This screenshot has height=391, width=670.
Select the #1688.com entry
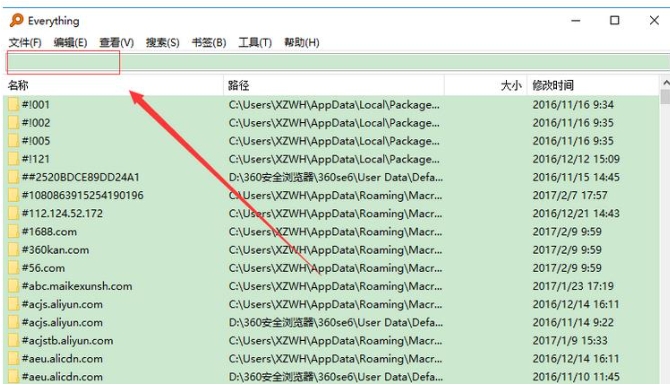point(49,232)
